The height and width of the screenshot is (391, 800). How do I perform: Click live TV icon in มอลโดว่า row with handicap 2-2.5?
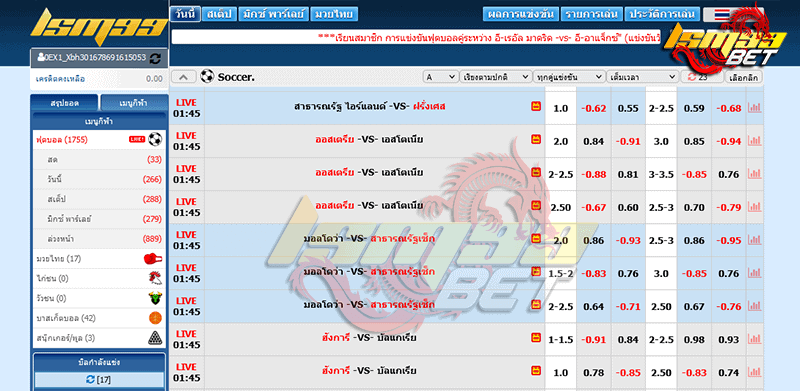536,304
